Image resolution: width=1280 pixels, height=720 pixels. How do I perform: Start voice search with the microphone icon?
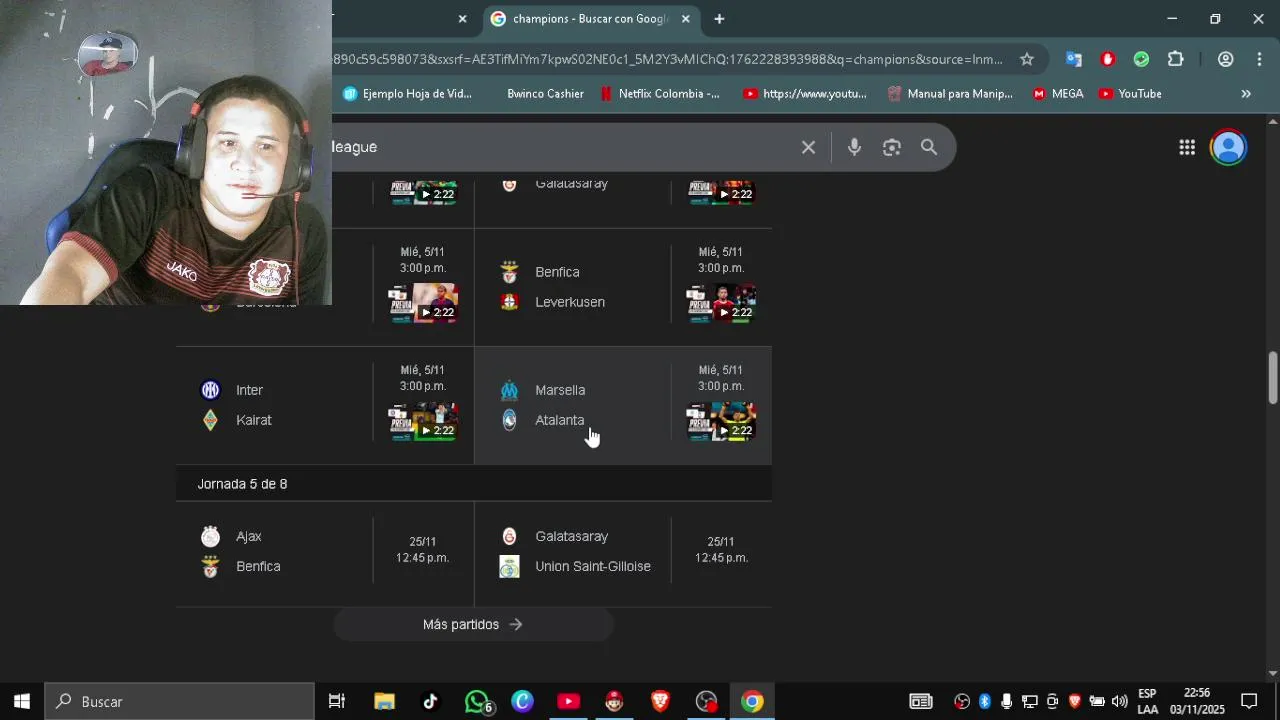click(854, 147)
